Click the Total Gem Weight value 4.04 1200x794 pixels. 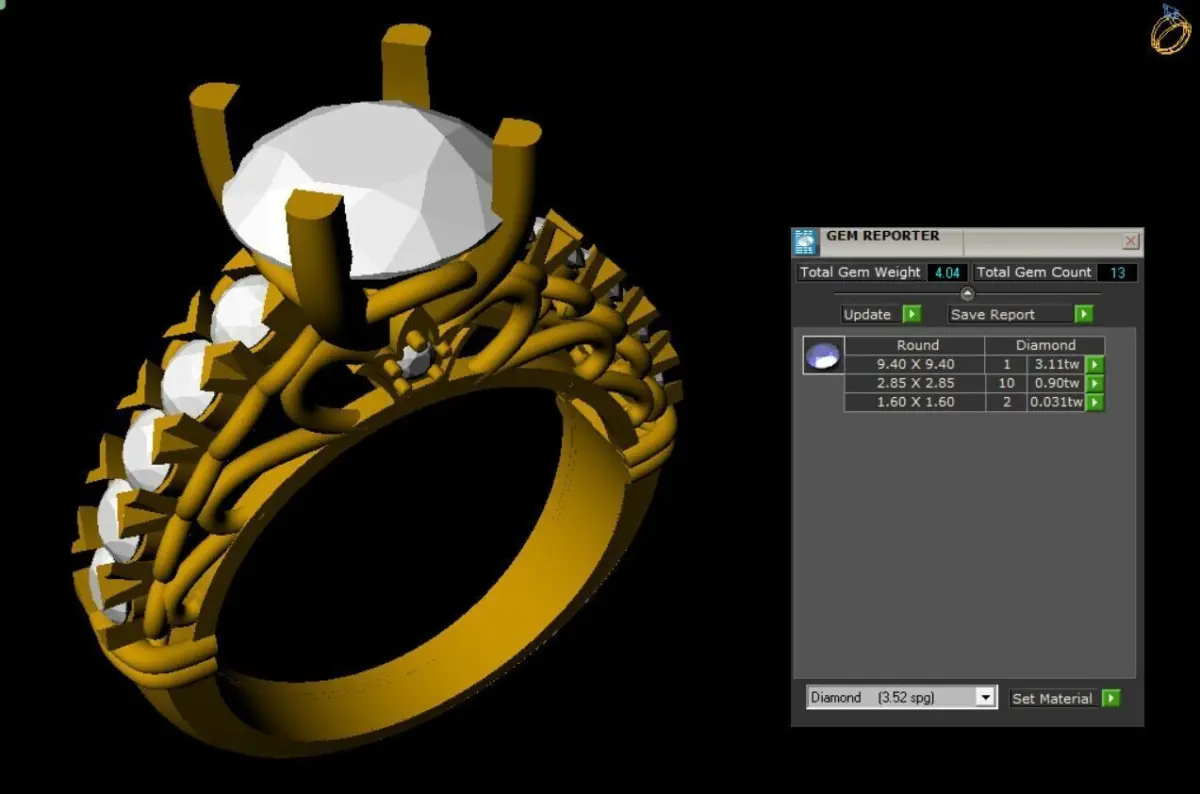pyautogui.click(x=947, y=272)
